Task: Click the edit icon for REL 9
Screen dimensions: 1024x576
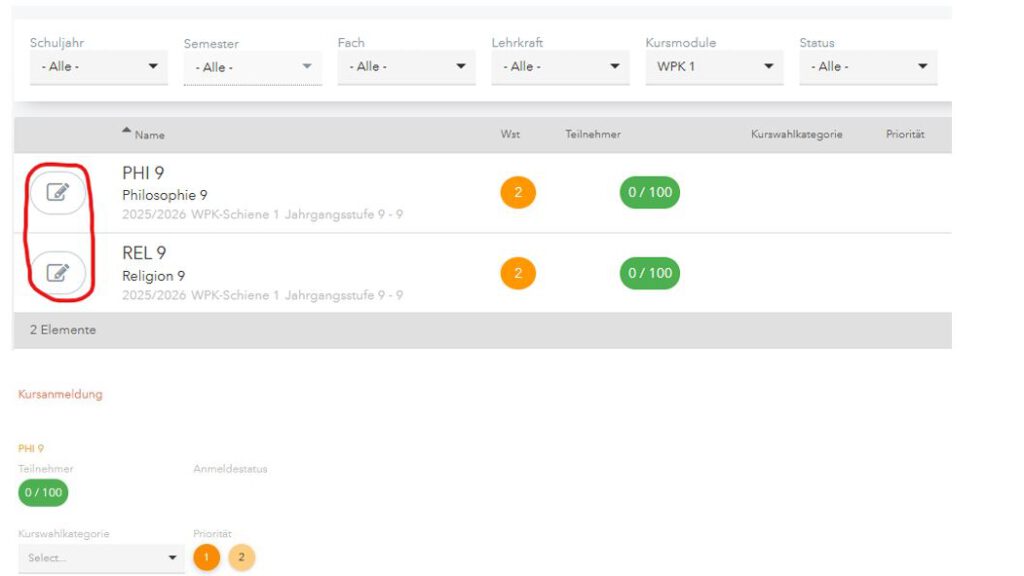Action: click(x=58, y=272)
